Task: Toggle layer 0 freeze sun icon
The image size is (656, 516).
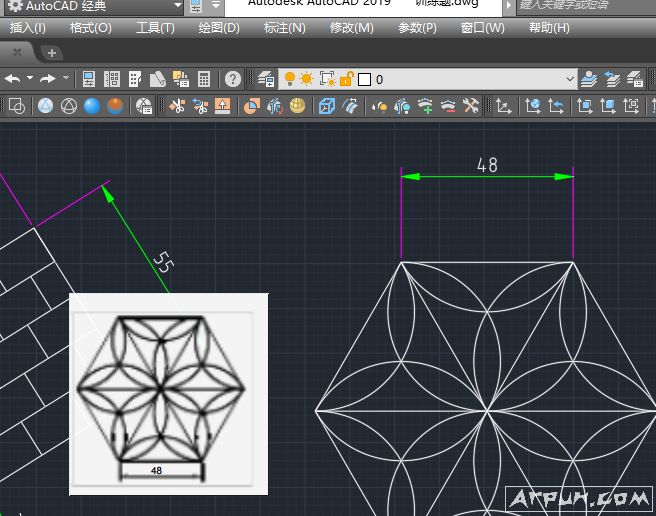Action: click(307, 79)
